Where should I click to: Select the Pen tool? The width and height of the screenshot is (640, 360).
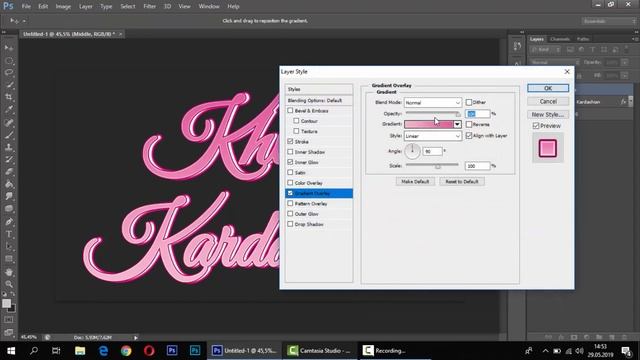coord(9,222)
